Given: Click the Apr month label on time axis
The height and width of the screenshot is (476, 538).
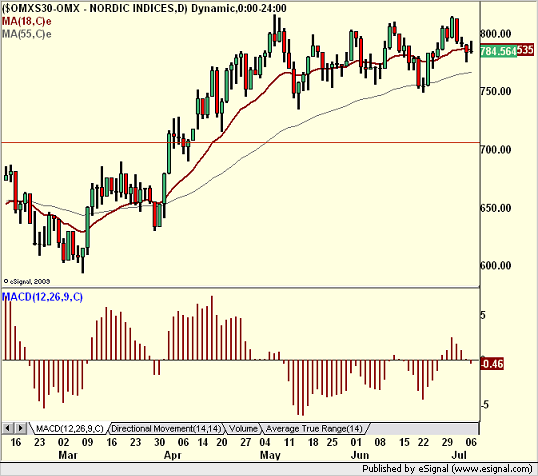Looking at the screenshot, I should point(172,455).
